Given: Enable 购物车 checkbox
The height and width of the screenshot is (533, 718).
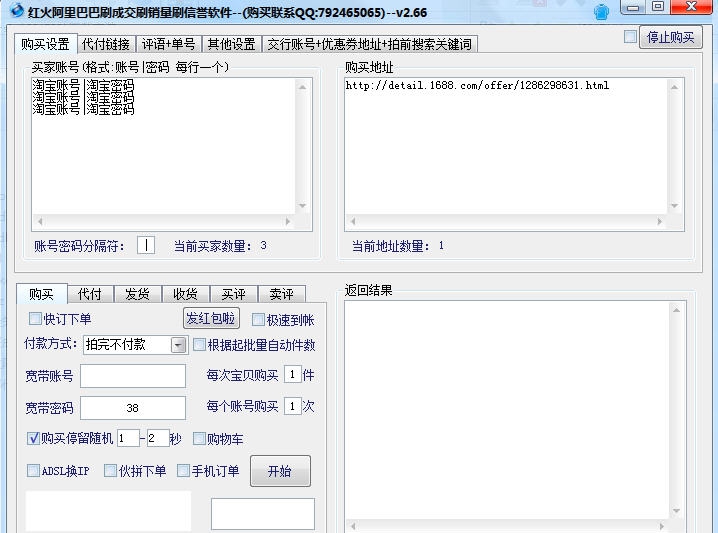Looking at the screenshot, I should 199,439.
